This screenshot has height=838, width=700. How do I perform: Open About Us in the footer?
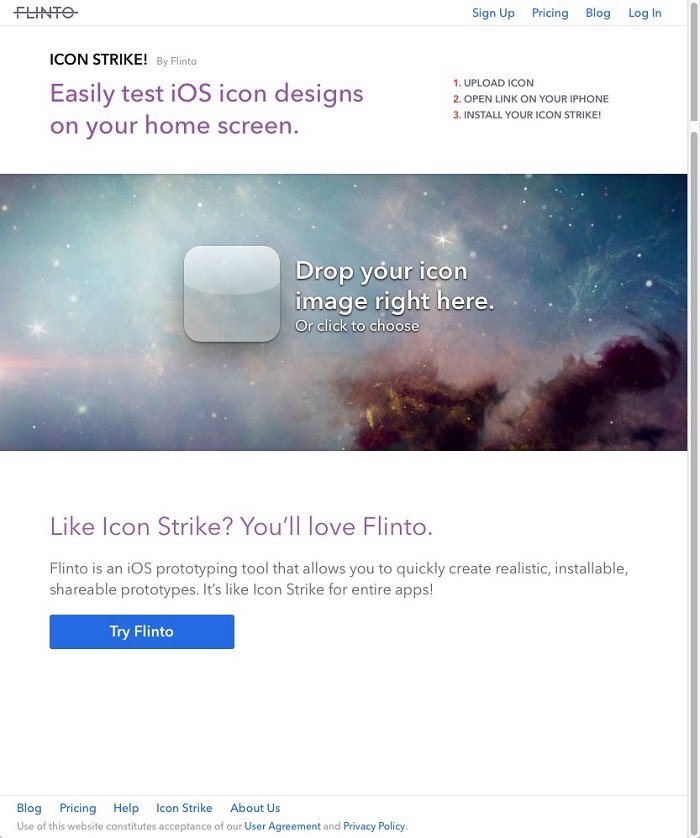tap(255, 808)
